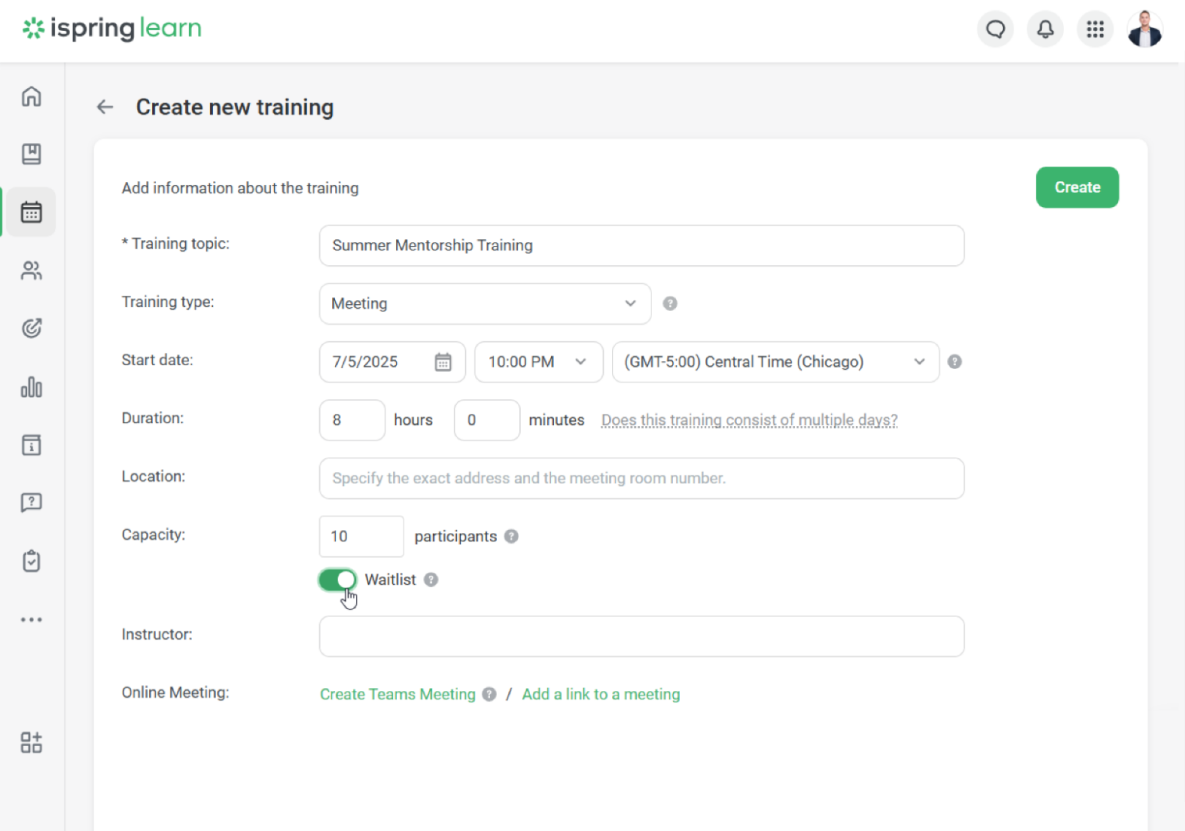The image size is (1185, 831).
Task: Click the Location address input field
Action: (x=641, y=478)
